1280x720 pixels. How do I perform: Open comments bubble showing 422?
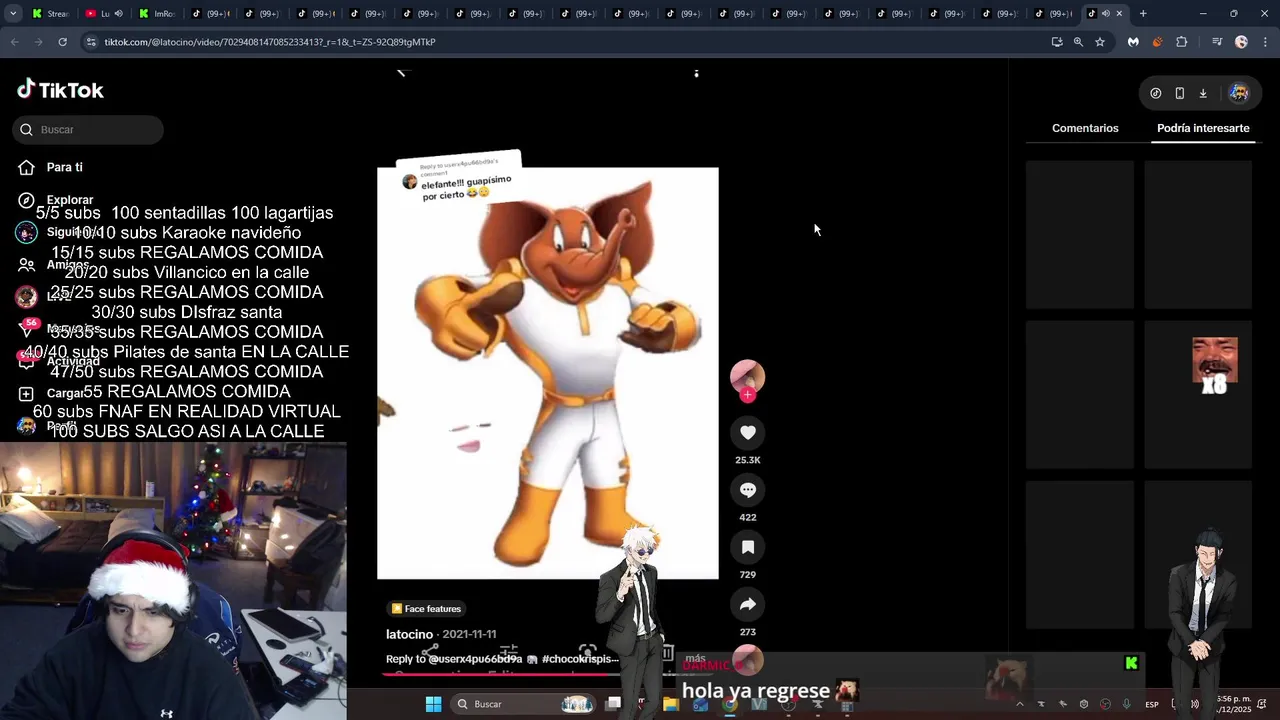click(x=747, y=490)
